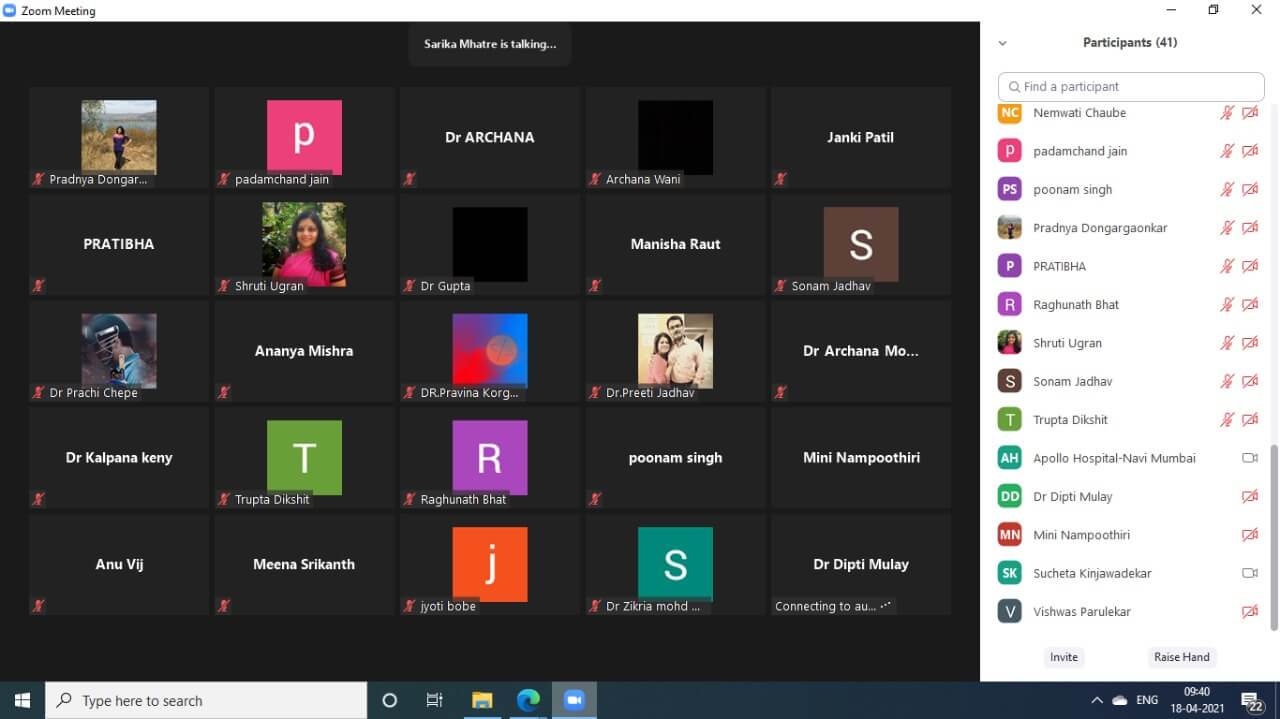Show hidden system tray icons

click(x=1097, y=700)
